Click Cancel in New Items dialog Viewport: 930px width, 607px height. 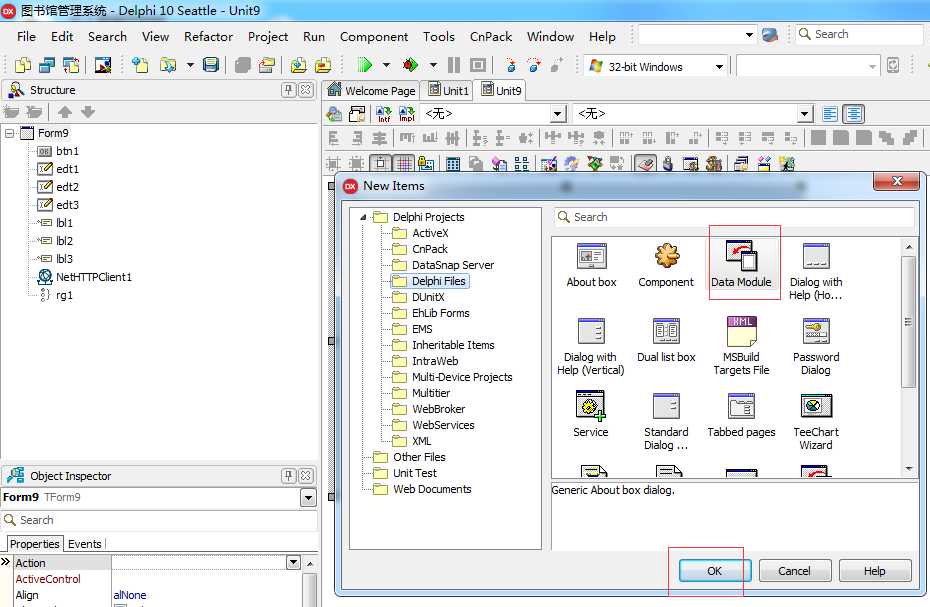794,571
